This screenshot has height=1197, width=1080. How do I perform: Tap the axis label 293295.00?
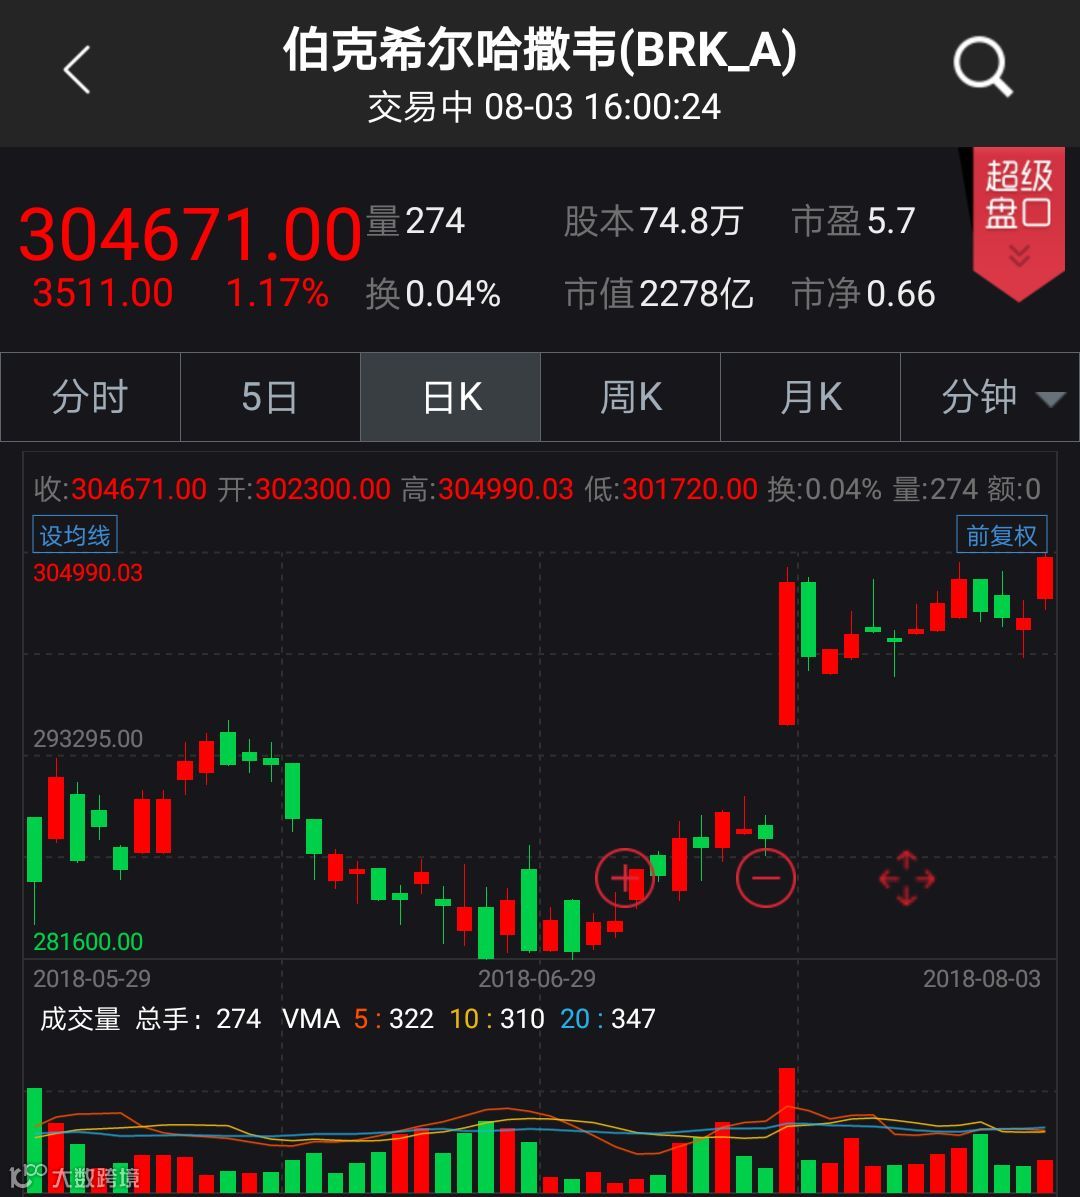(x=88, y=739)
